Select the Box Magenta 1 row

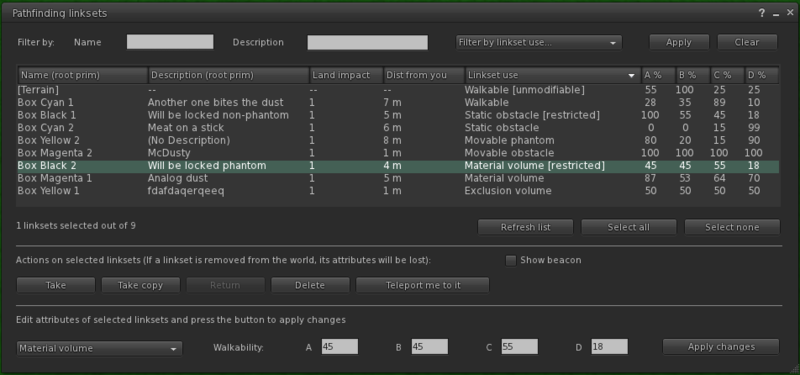pyautogui.click(x=398, y=179)
